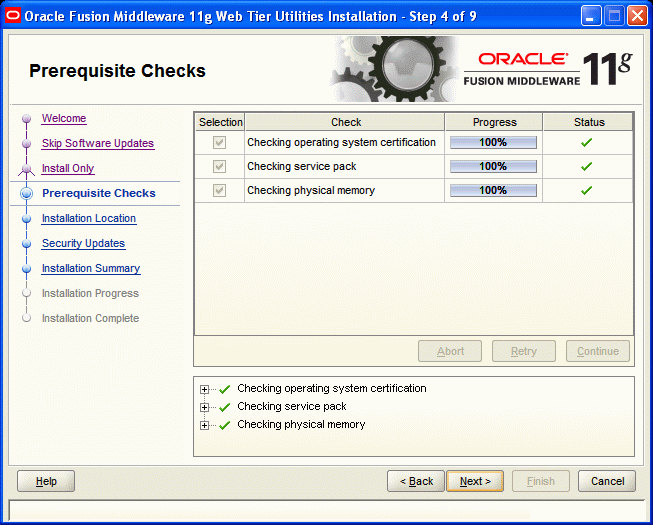Jump to Security Updates step

tap(83, 243)
